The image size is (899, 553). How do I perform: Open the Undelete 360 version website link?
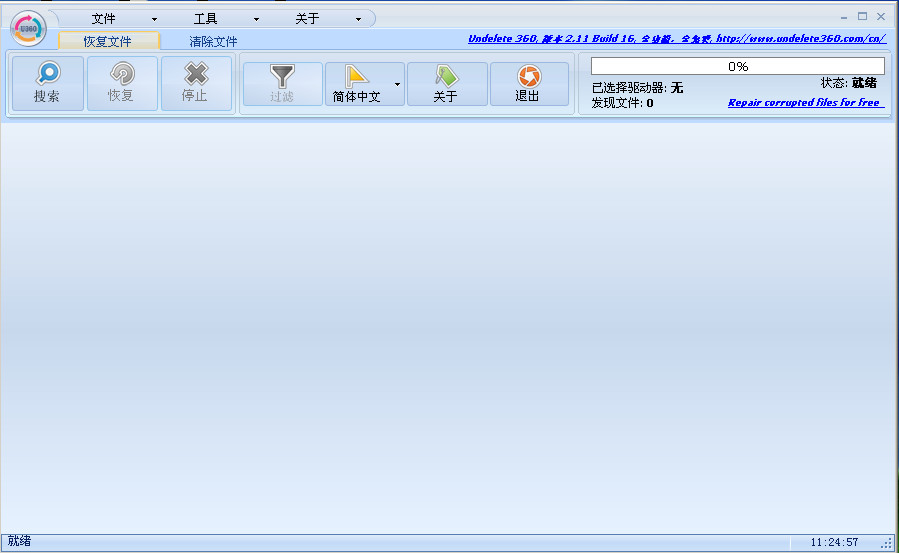[677, 38]
